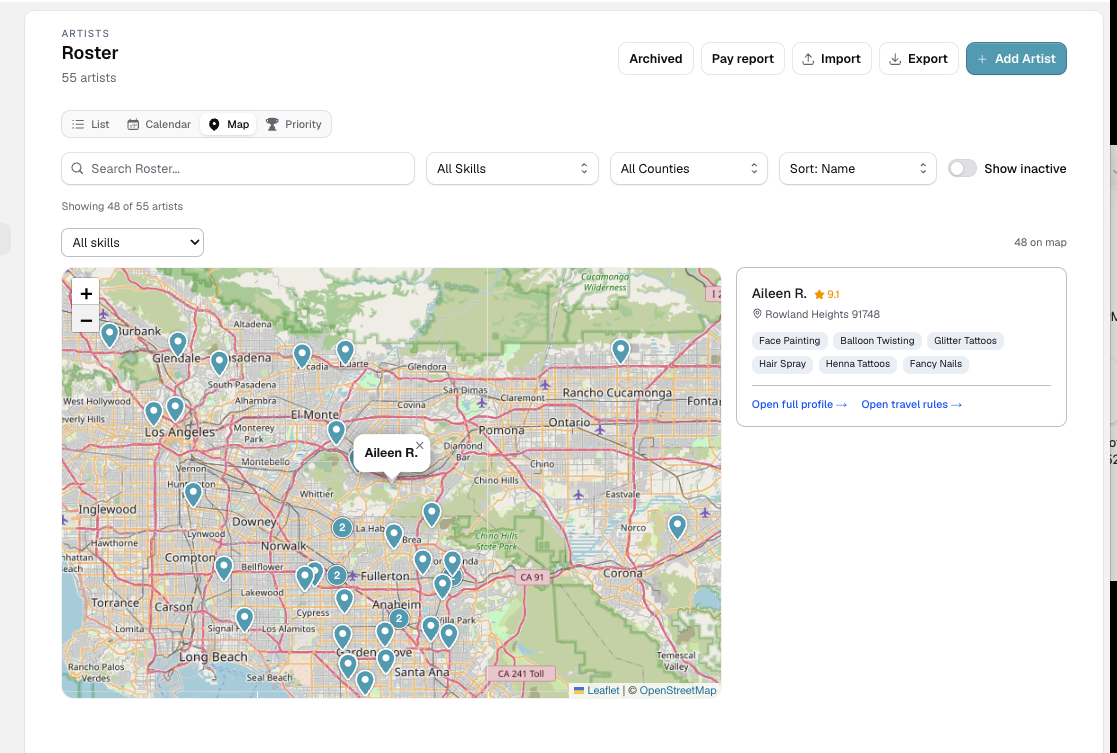Open the Pay report
The height and width of the screenshot is (753, 1117).
click(x=742, y=58)
